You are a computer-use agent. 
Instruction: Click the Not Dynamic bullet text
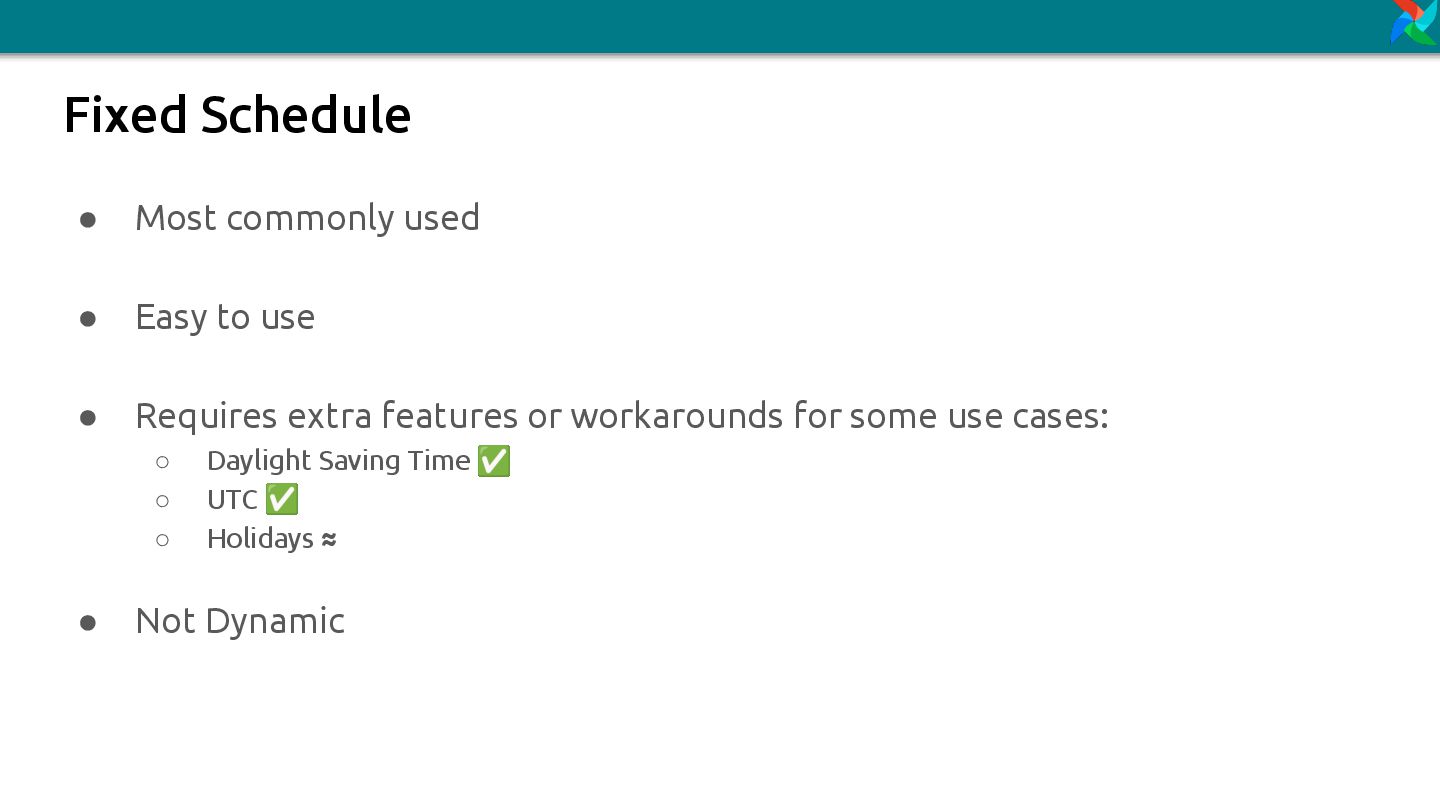point(240,621)
